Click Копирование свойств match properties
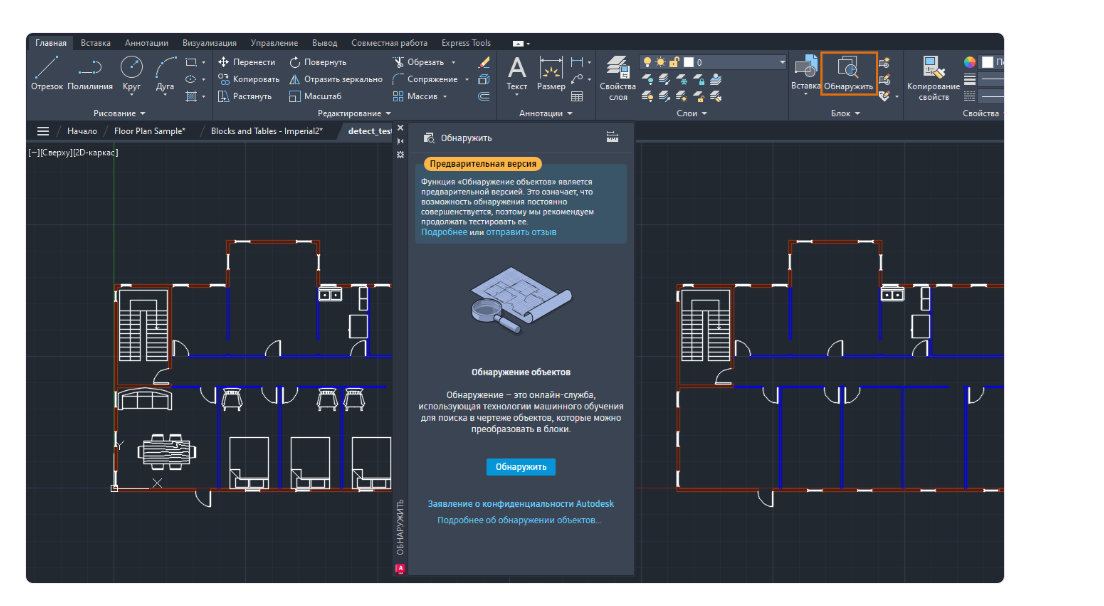Screen dimensions: 1104x606 (933, 78)
